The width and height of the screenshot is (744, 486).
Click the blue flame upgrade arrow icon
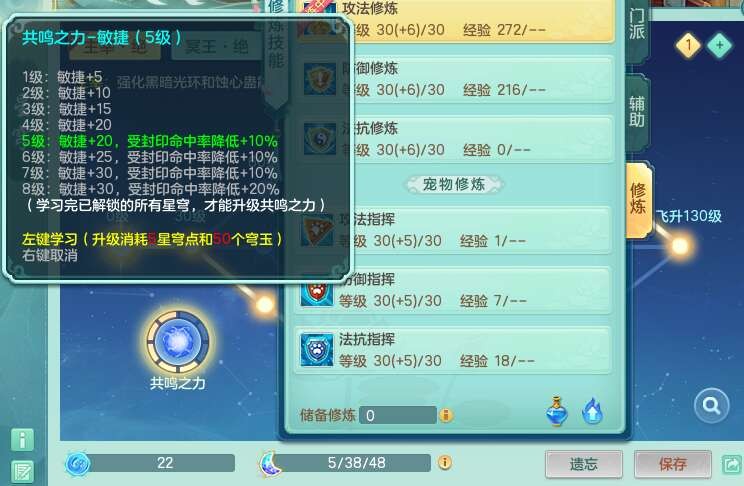[x=592, y=411]
